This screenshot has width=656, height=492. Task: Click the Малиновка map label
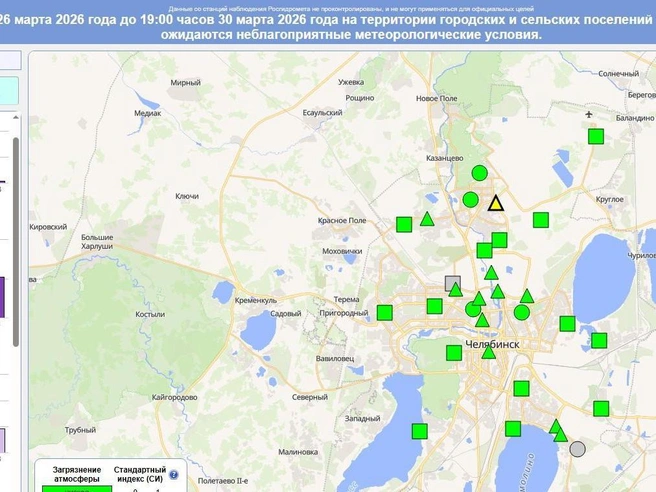click(x=298, y=452)
